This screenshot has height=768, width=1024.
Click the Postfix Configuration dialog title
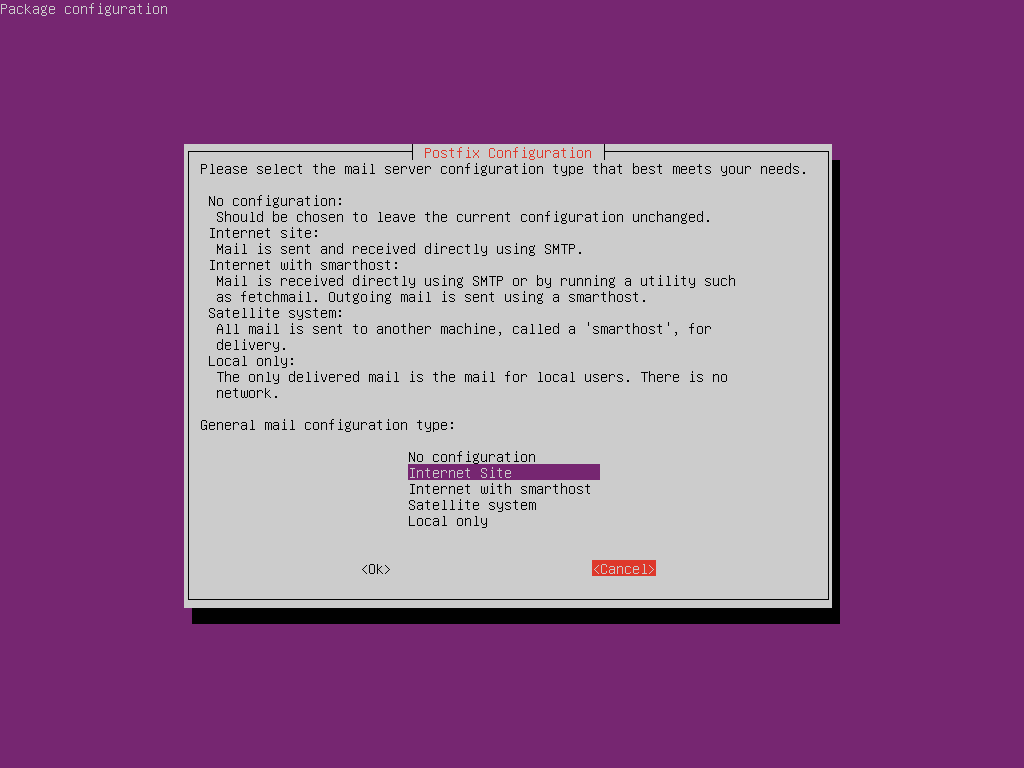507,153
